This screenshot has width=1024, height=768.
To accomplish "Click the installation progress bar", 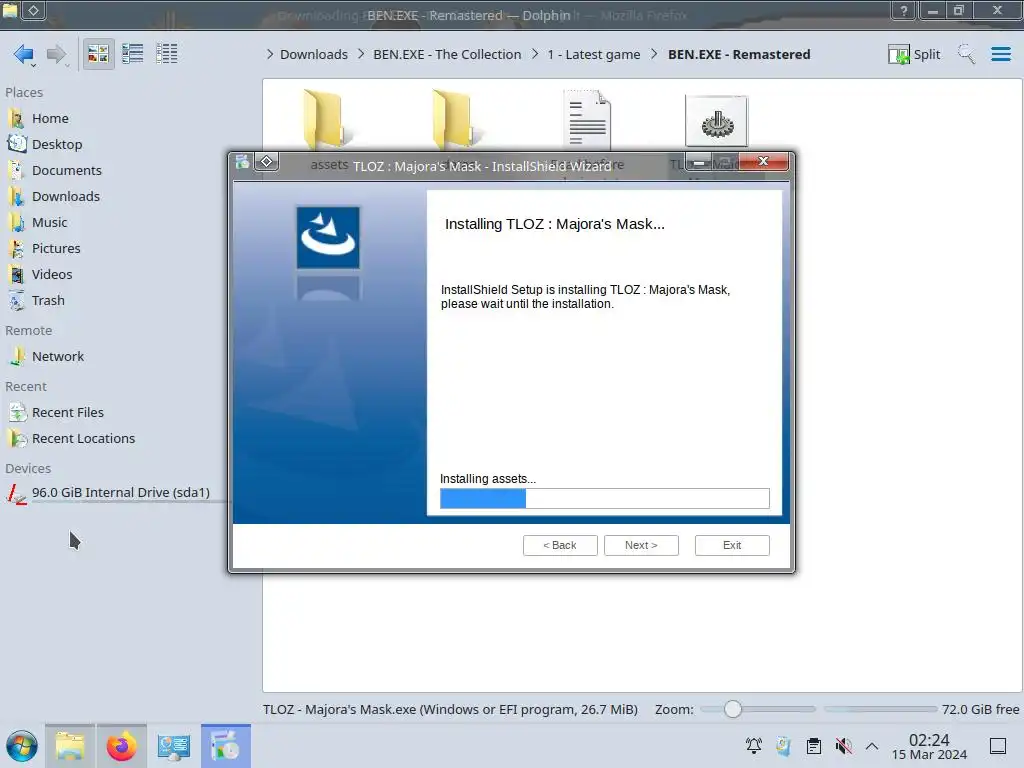I will click(604, 498).
